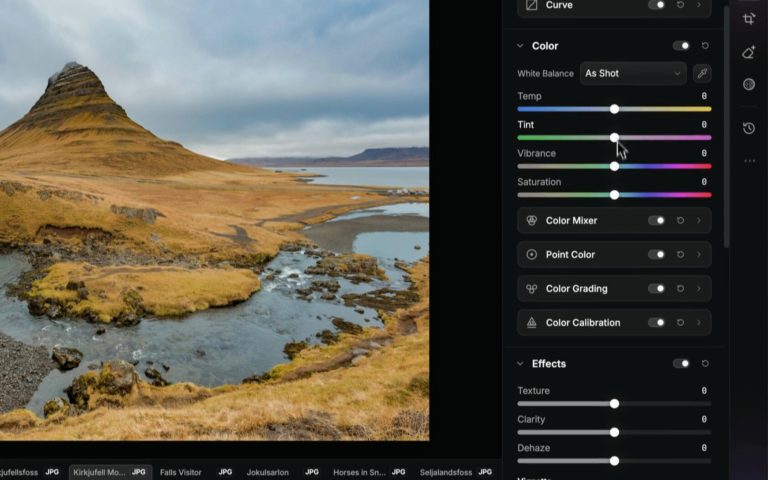Click the Effects section heading
Viewport: 768px width, 480px height.
click(549, 363)
